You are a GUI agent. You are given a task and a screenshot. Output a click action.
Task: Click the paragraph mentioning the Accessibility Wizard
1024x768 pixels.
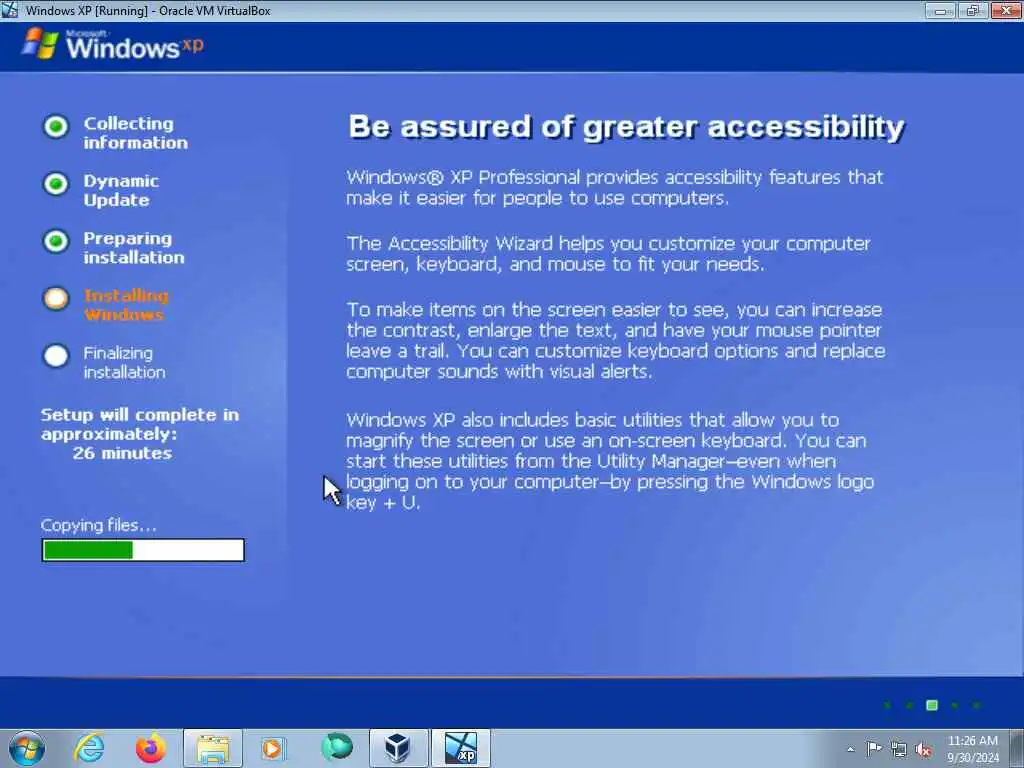click(608, 253)
